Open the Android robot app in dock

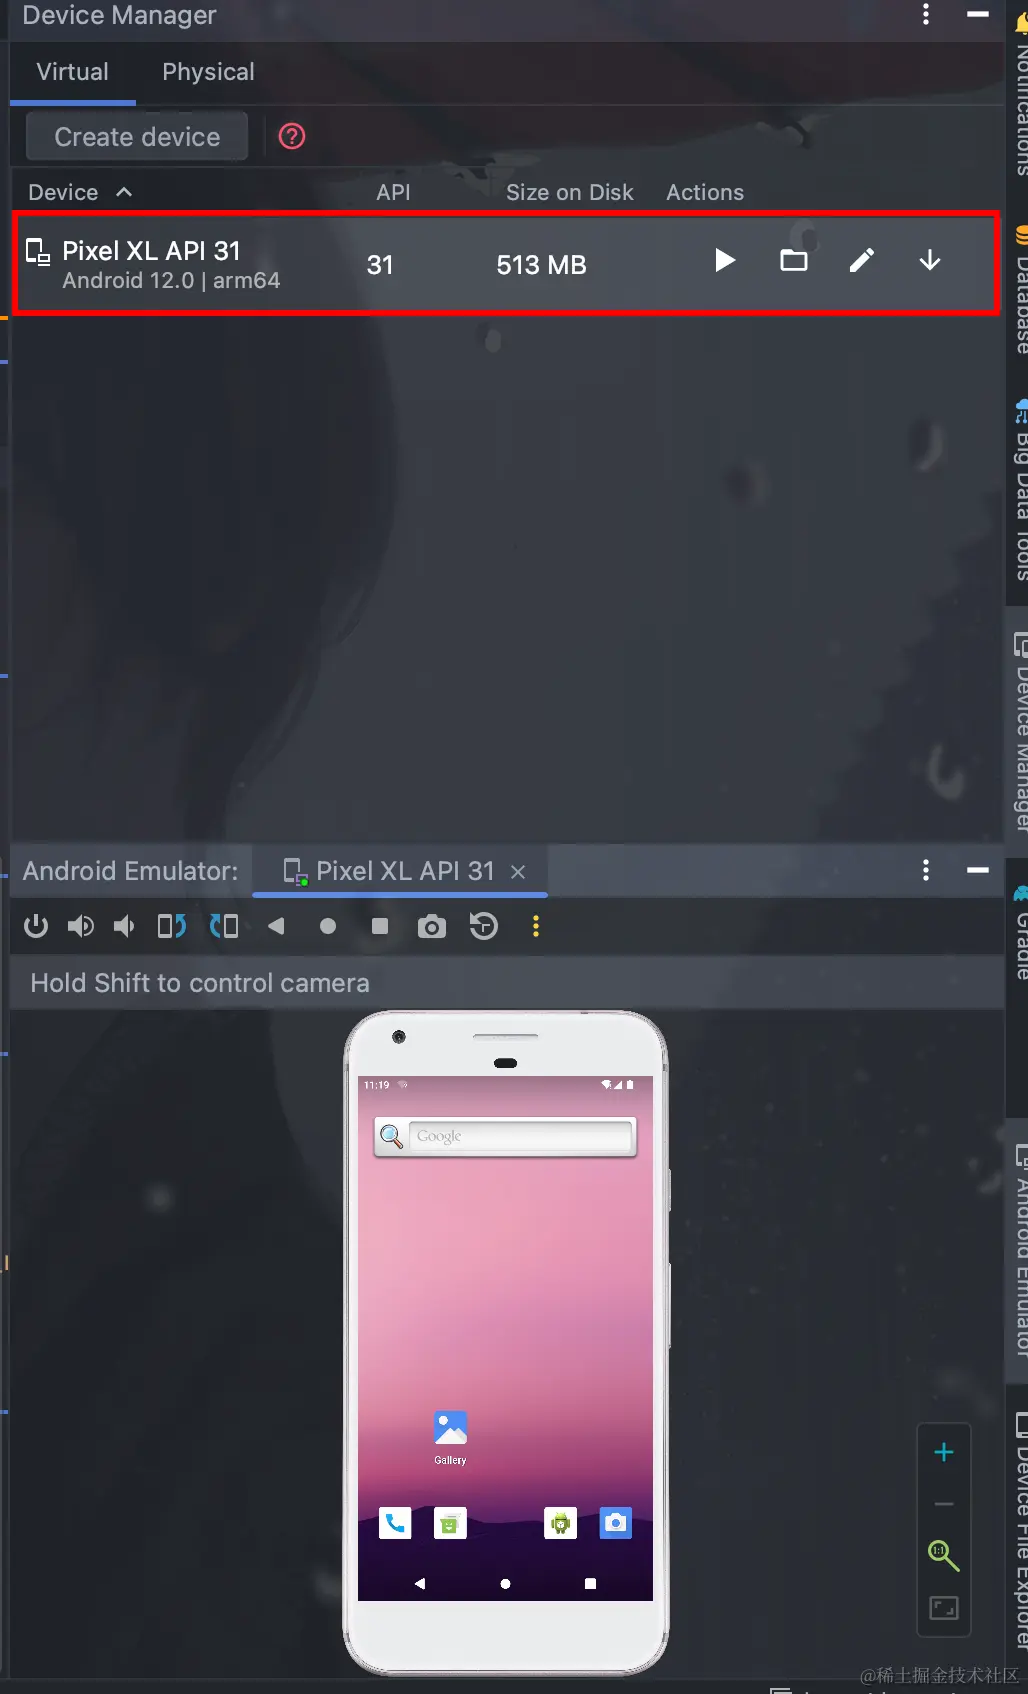coord(560,1523)
